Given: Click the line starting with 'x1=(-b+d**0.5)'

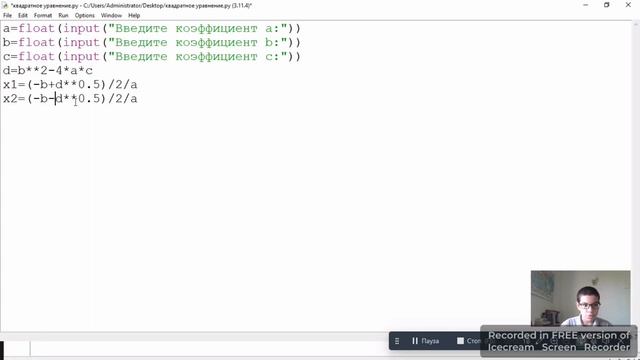Looking at the screenshot, I should [x=70, y=84].
